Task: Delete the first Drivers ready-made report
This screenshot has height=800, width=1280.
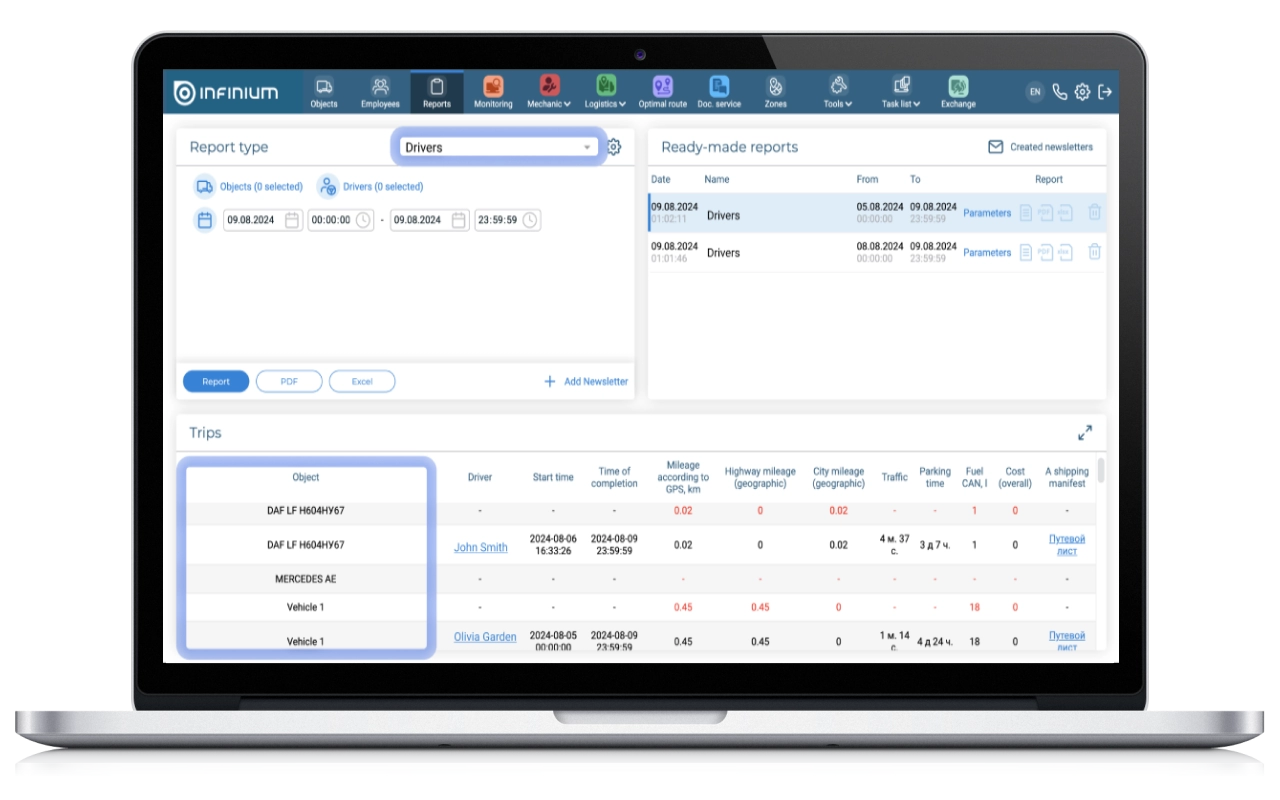Action: point(1094,213)
